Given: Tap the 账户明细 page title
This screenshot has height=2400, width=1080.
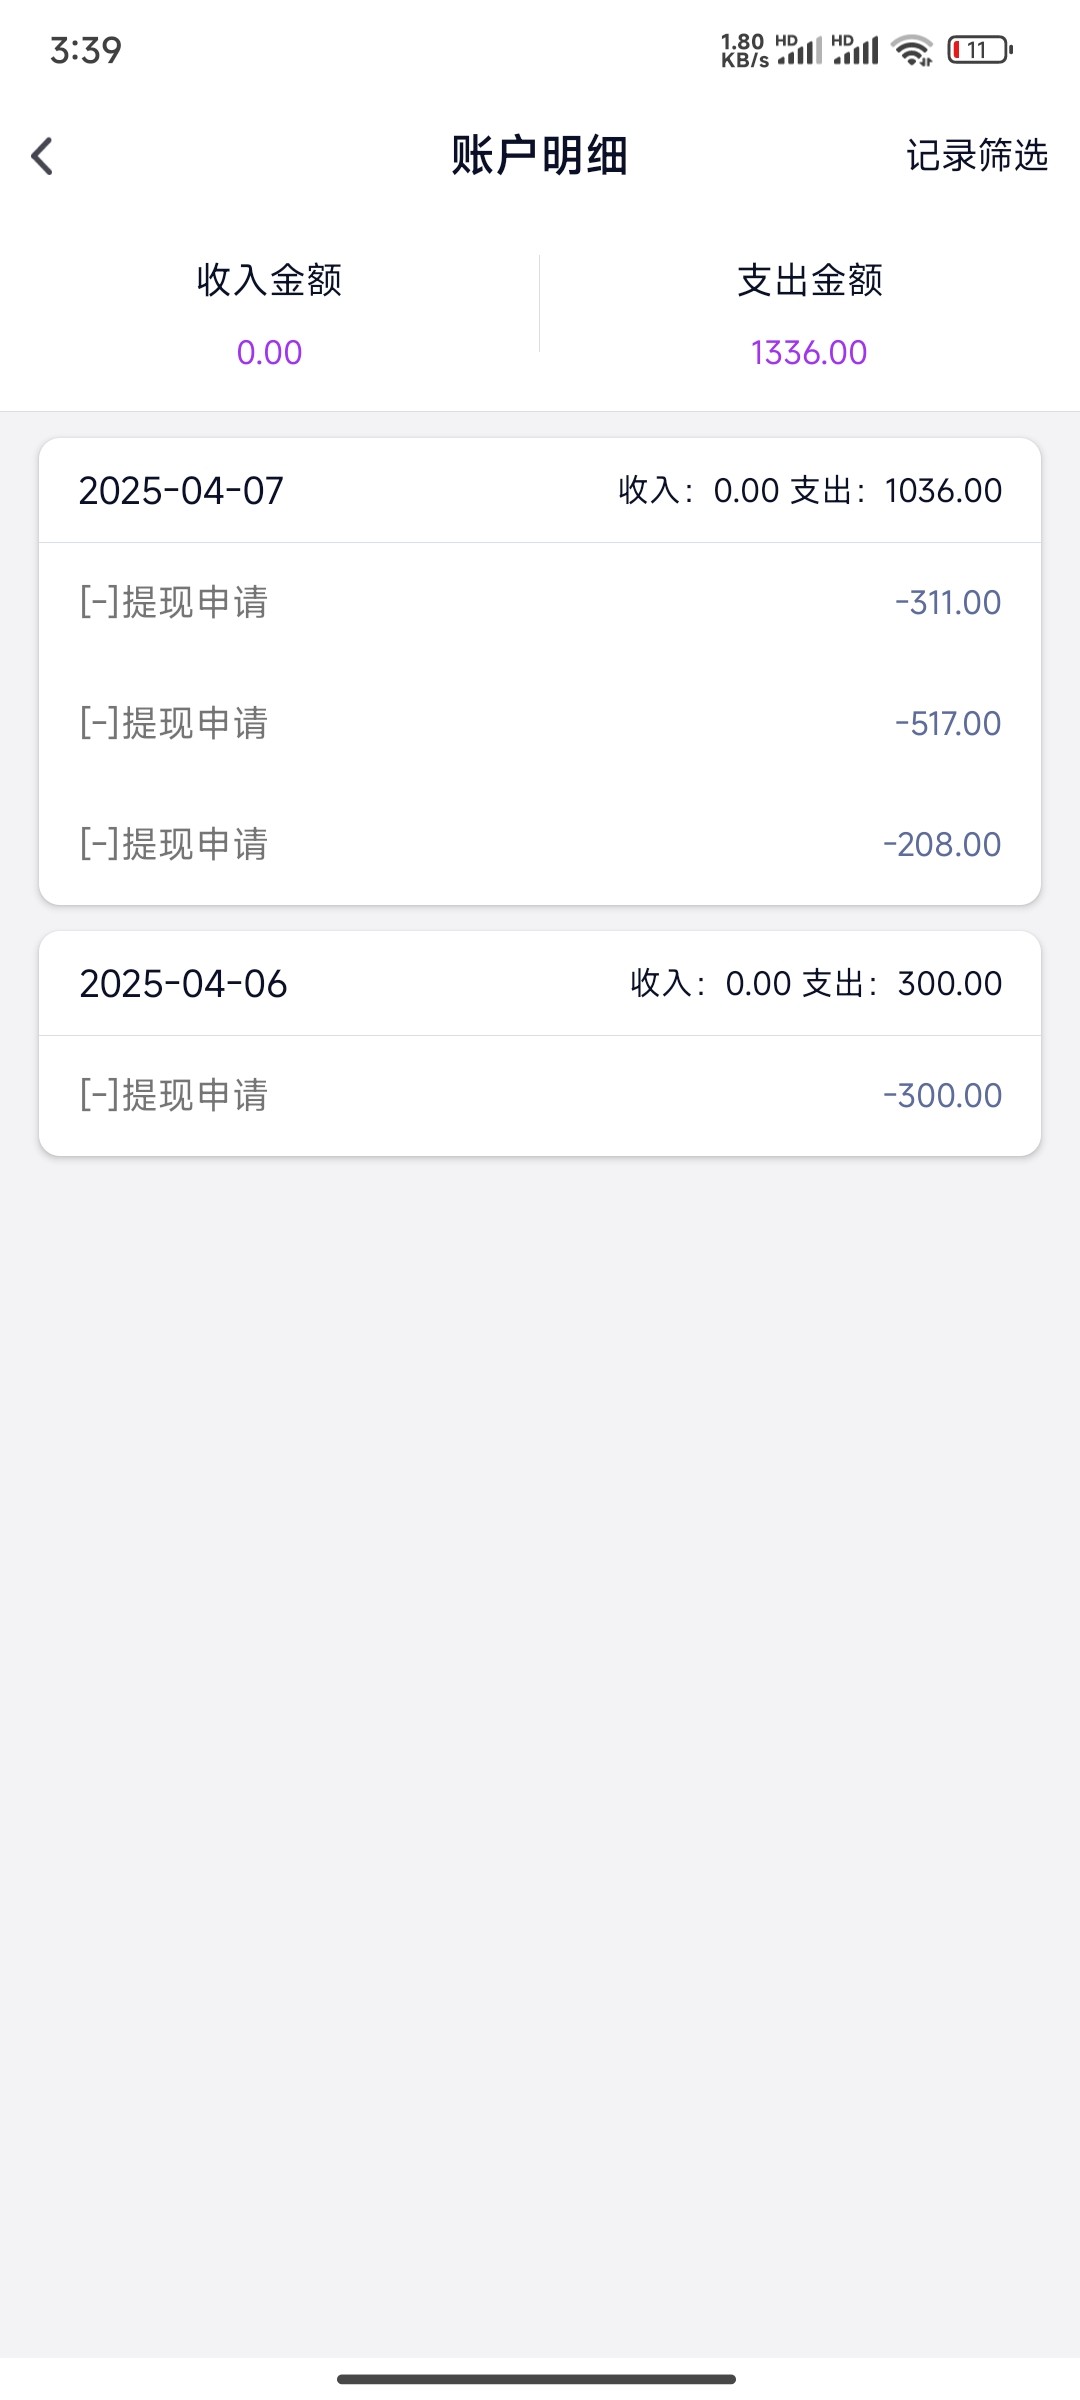Looking at the screenshot, I should 539,156.
